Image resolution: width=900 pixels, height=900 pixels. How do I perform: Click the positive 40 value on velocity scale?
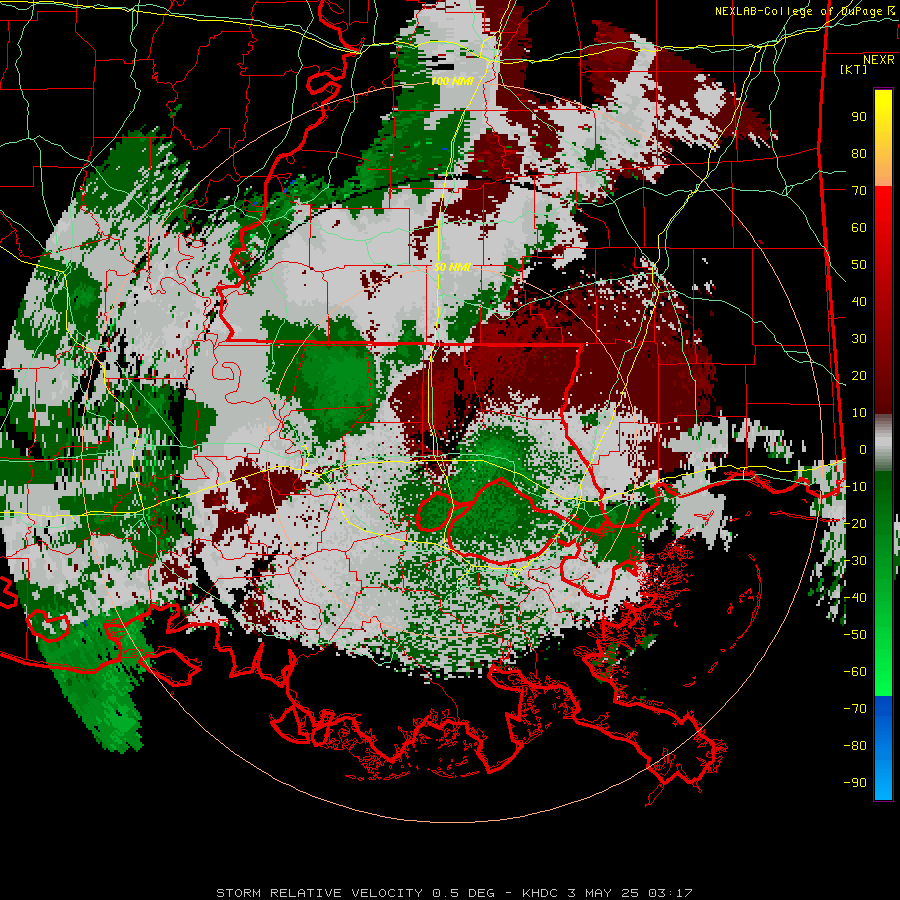859,302
